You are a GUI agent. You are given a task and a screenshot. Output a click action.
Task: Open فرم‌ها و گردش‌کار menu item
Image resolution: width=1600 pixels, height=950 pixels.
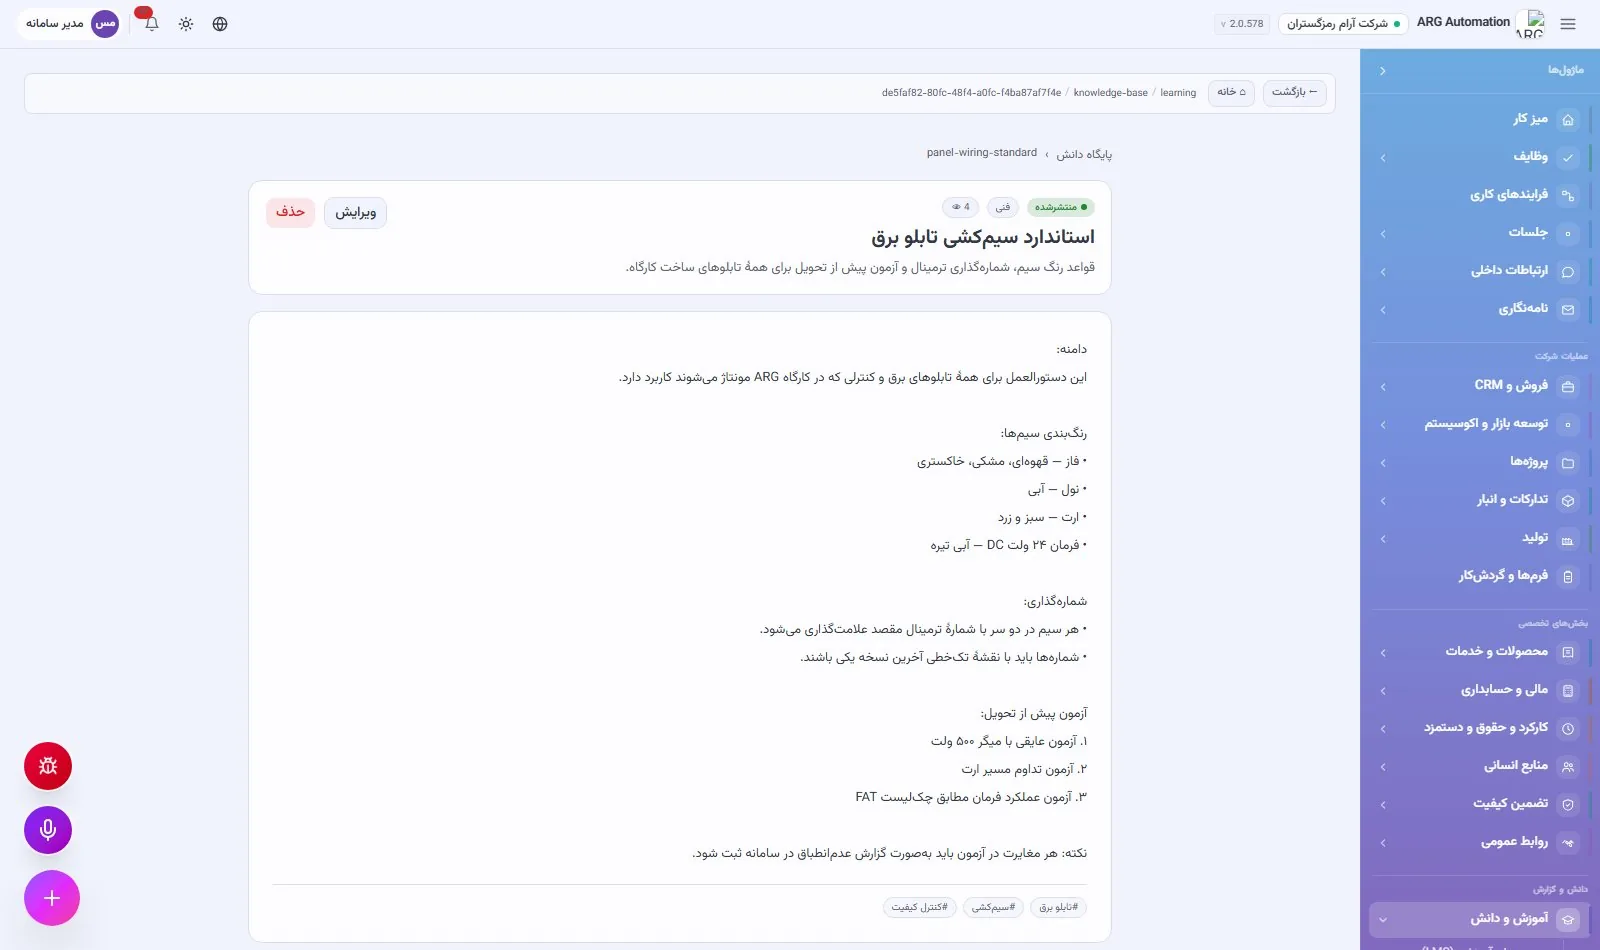point(1480,576)
